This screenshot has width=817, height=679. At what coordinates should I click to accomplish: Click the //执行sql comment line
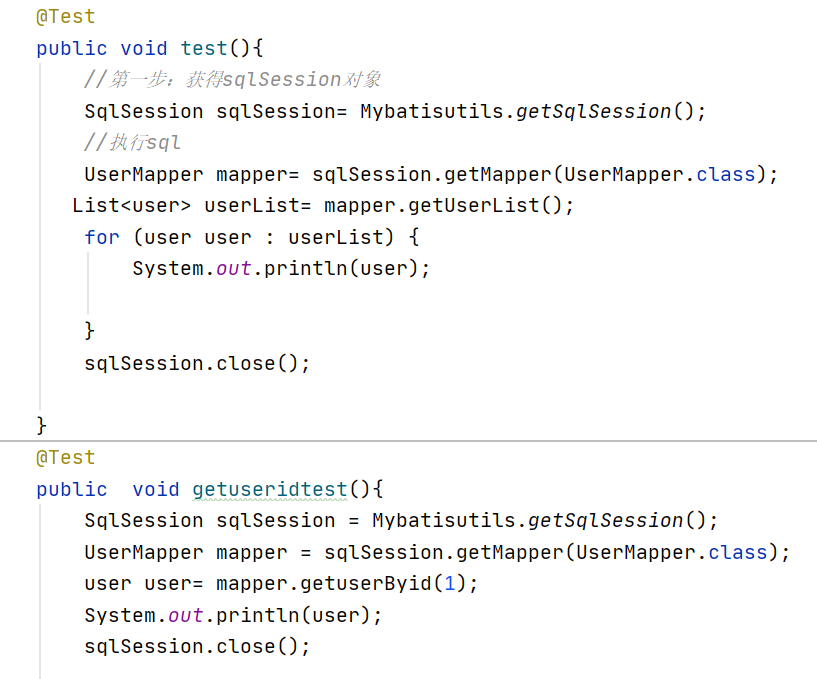click(132, 143)
